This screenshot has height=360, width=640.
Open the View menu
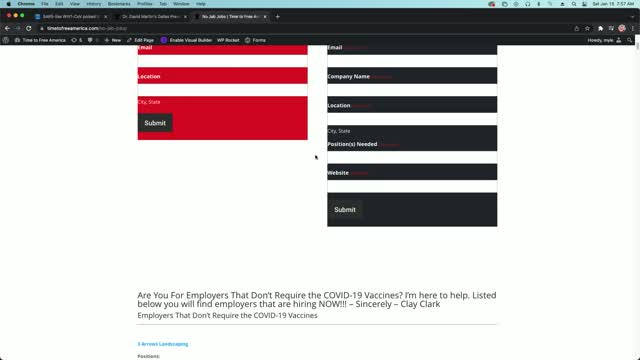pos(75,4)
